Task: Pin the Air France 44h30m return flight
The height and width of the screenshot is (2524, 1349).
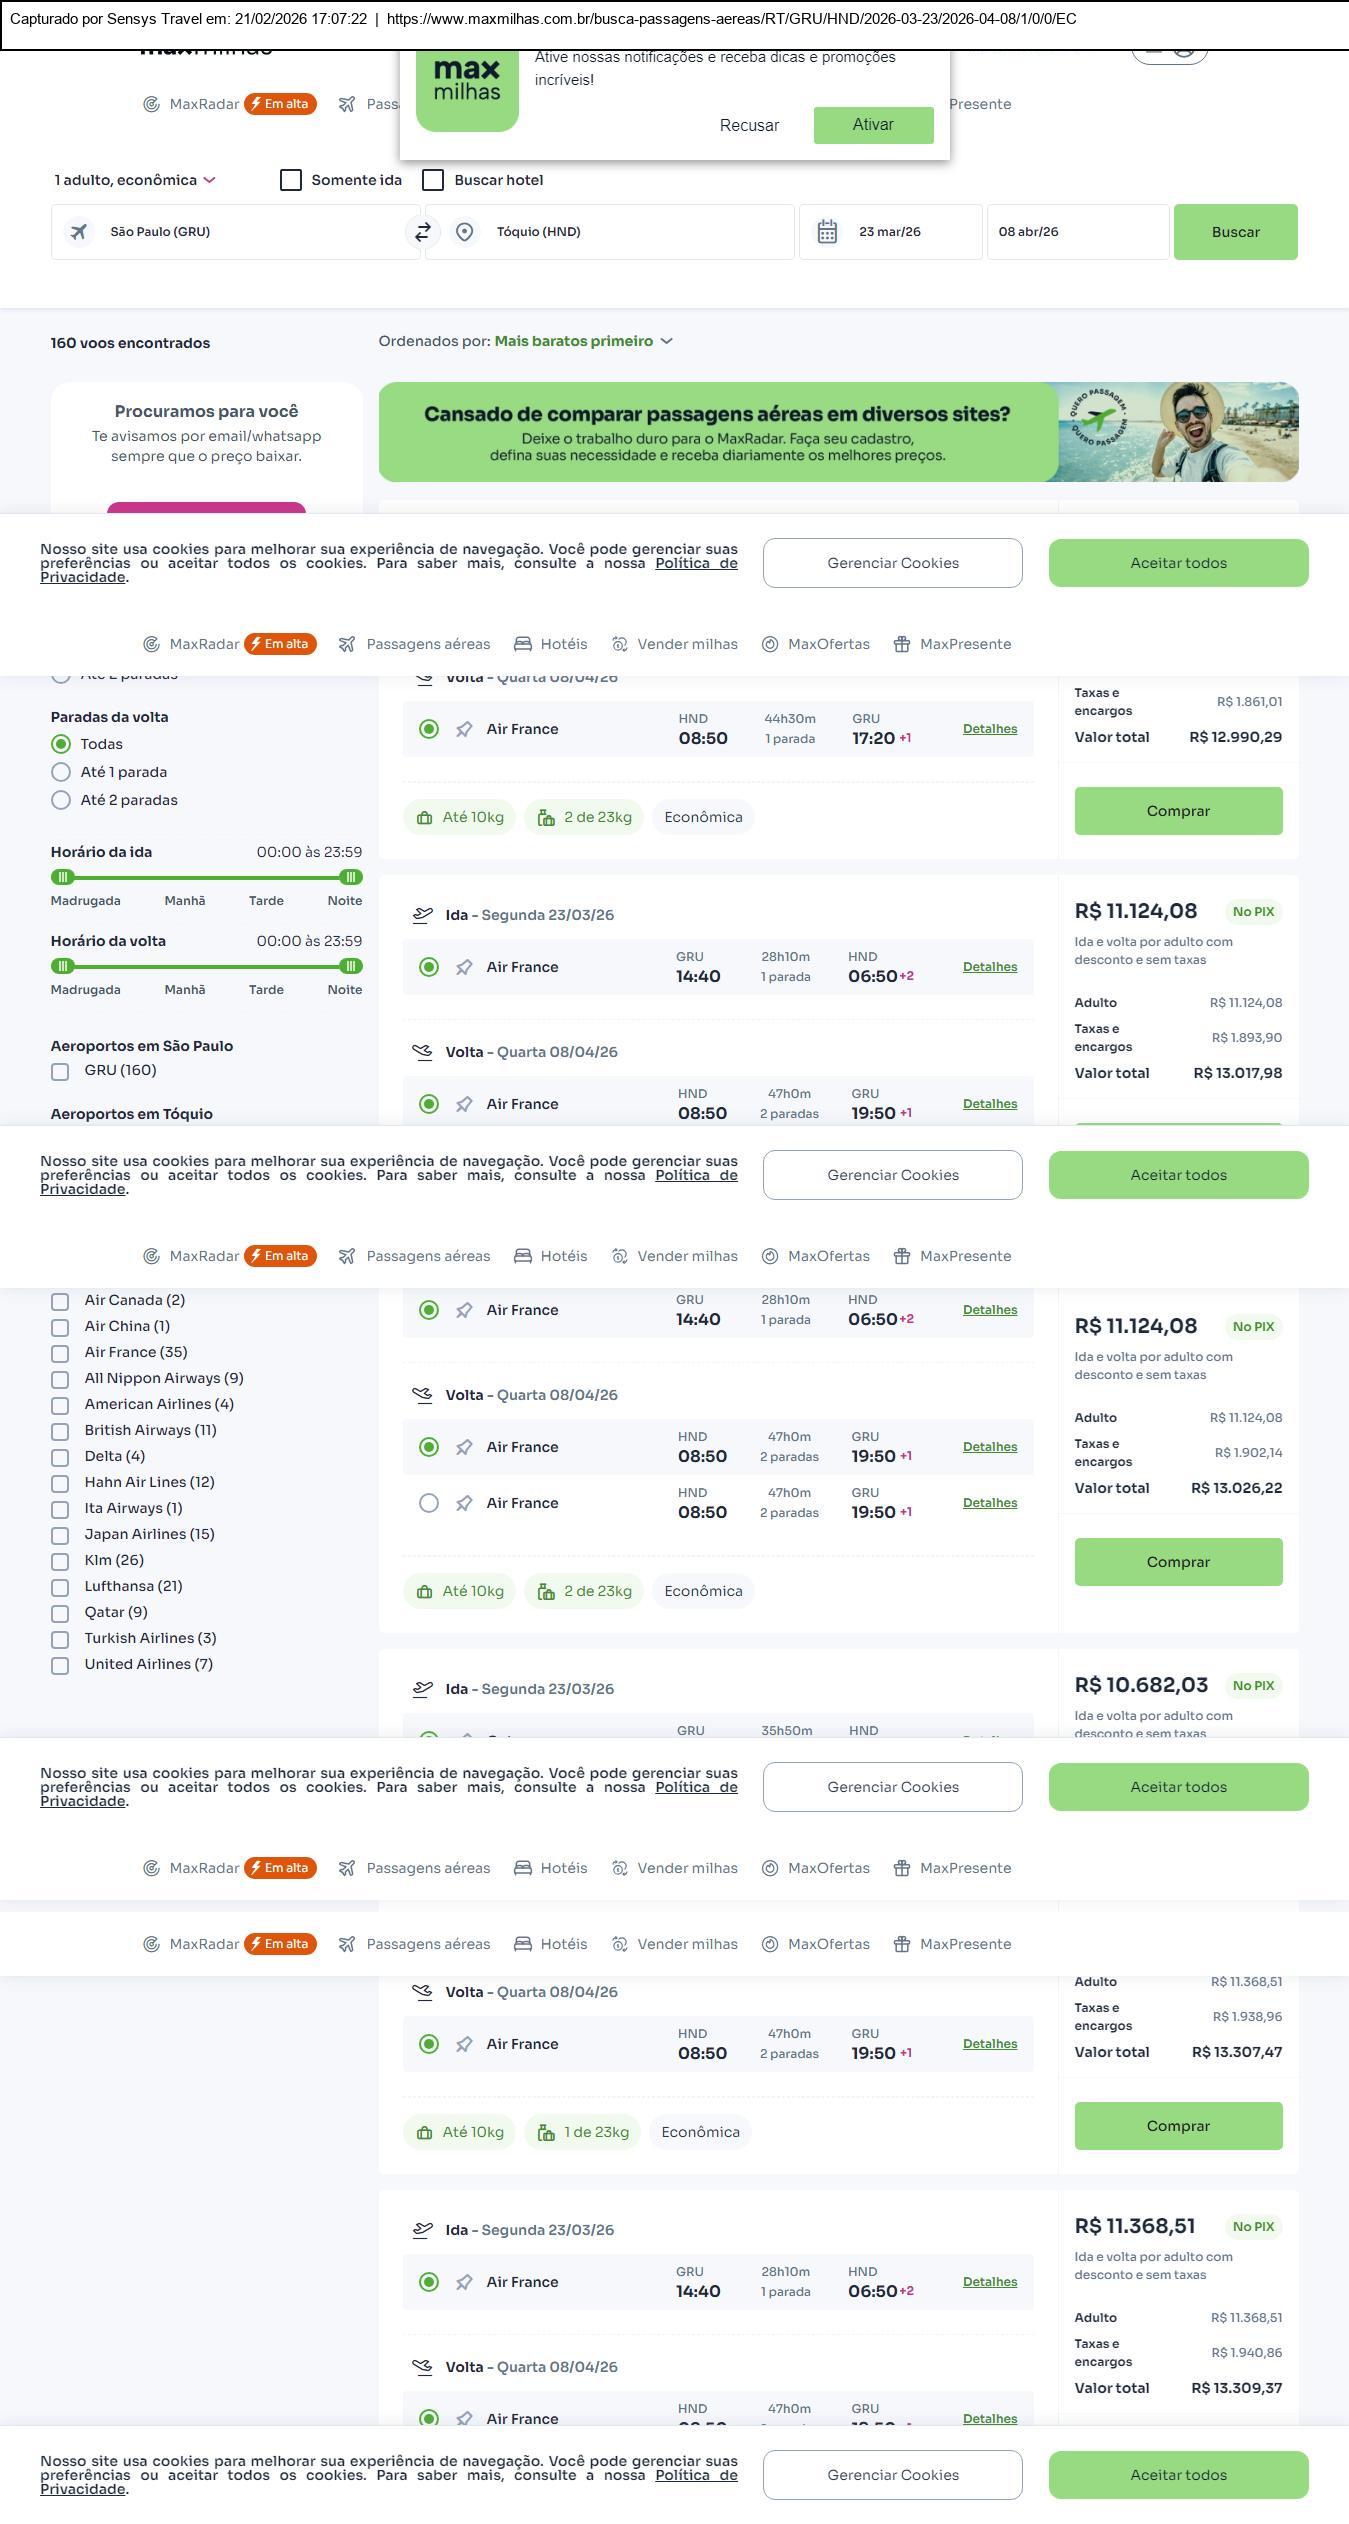Action: click(x=464, y=730)
